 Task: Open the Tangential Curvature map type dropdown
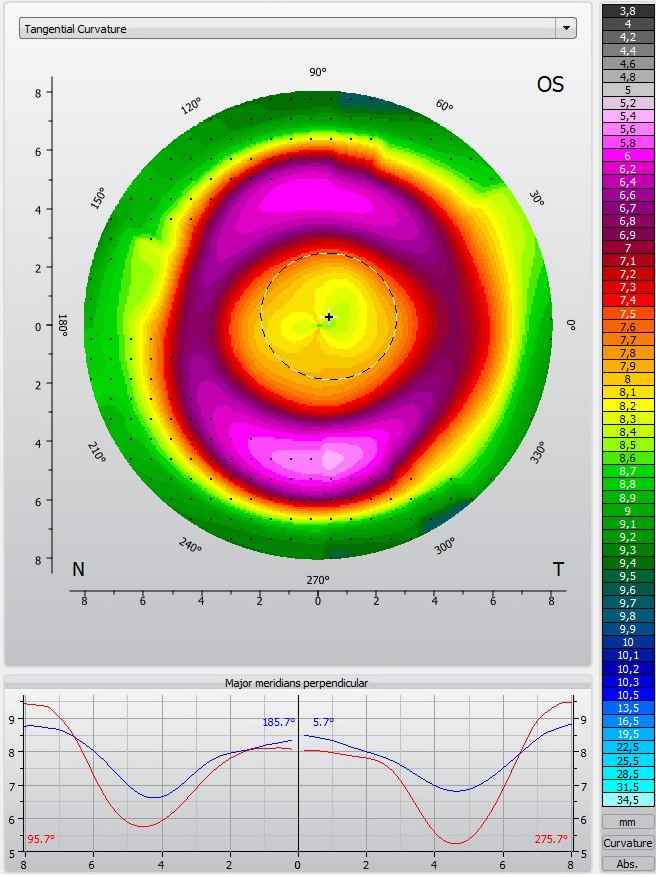(298, 29)
